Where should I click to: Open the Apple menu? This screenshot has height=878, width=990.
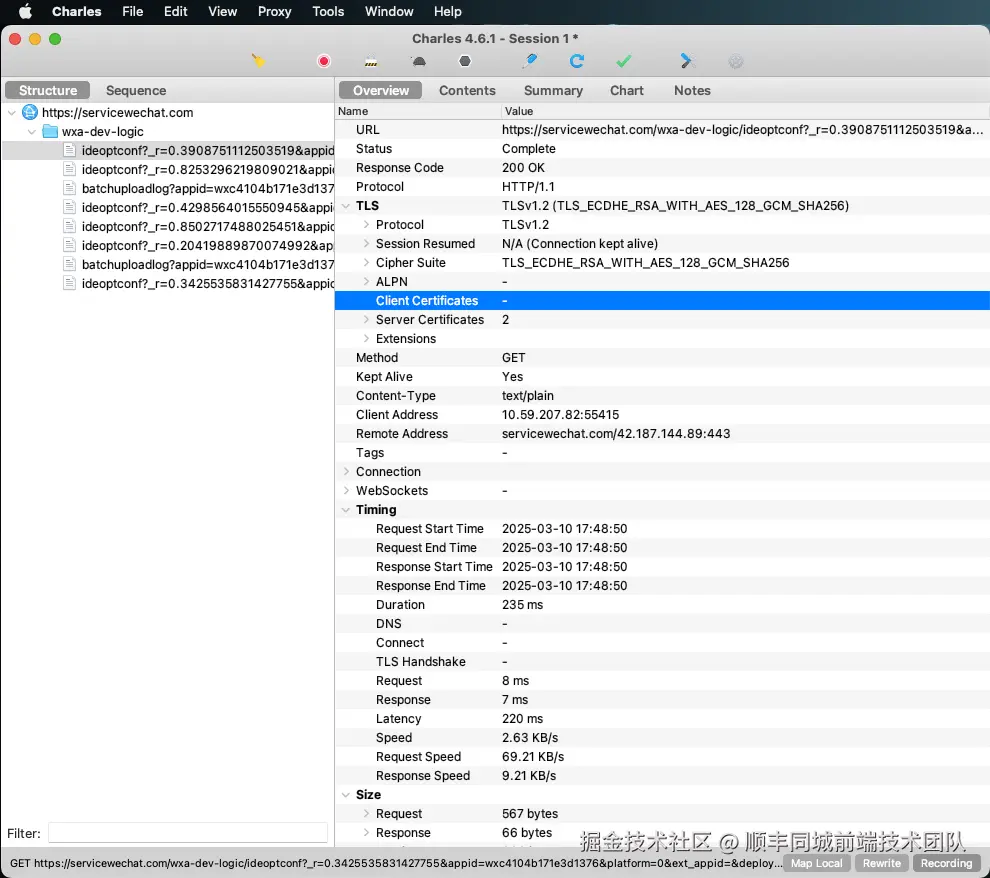(x=25, y=11)
